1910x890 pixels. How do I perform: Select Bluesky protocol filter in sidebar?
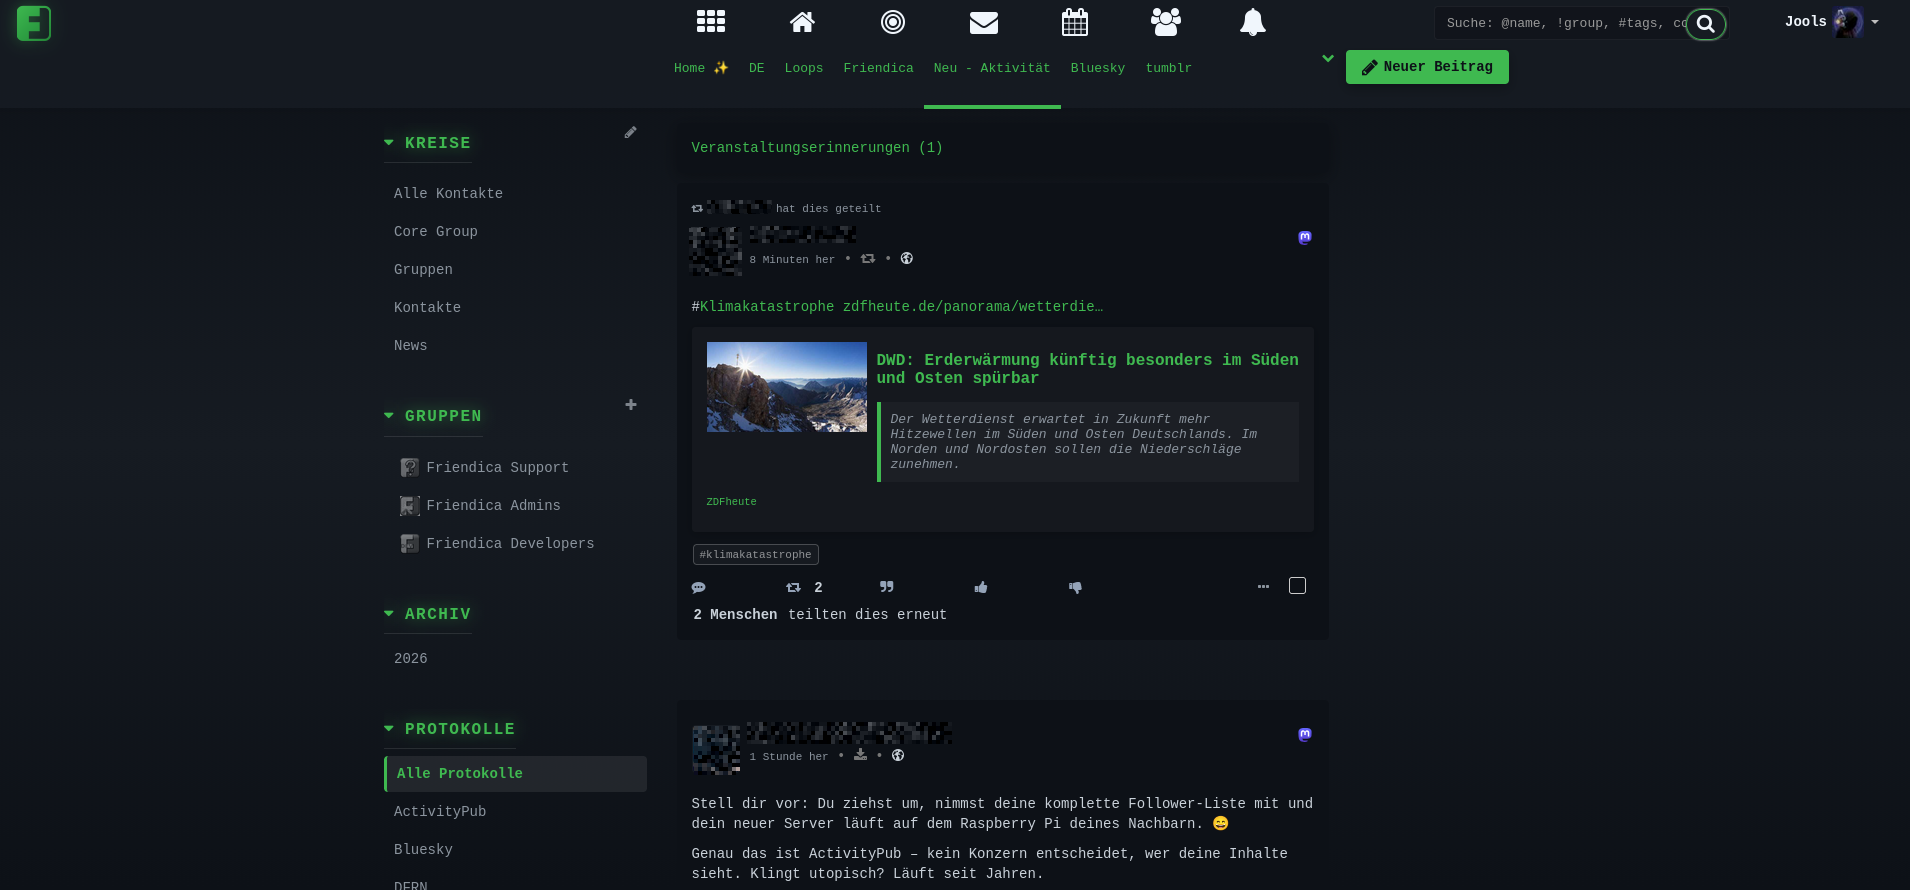(x=423, y=850)
